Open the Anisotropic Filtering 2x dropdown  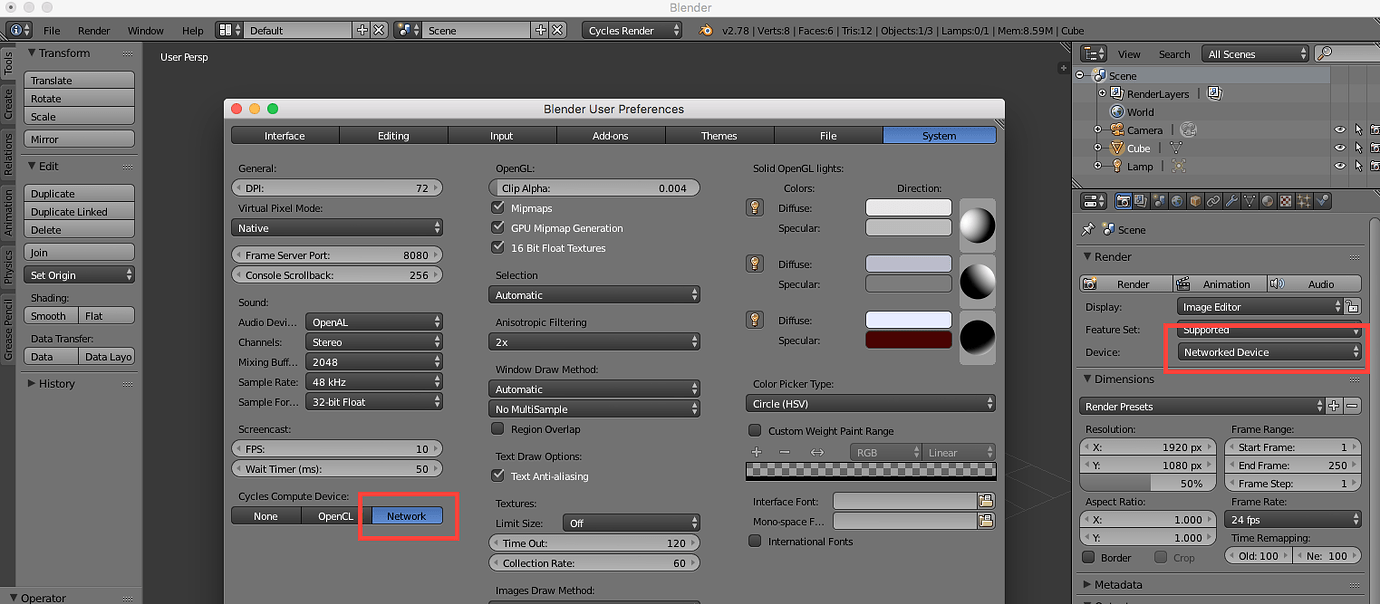594,342
